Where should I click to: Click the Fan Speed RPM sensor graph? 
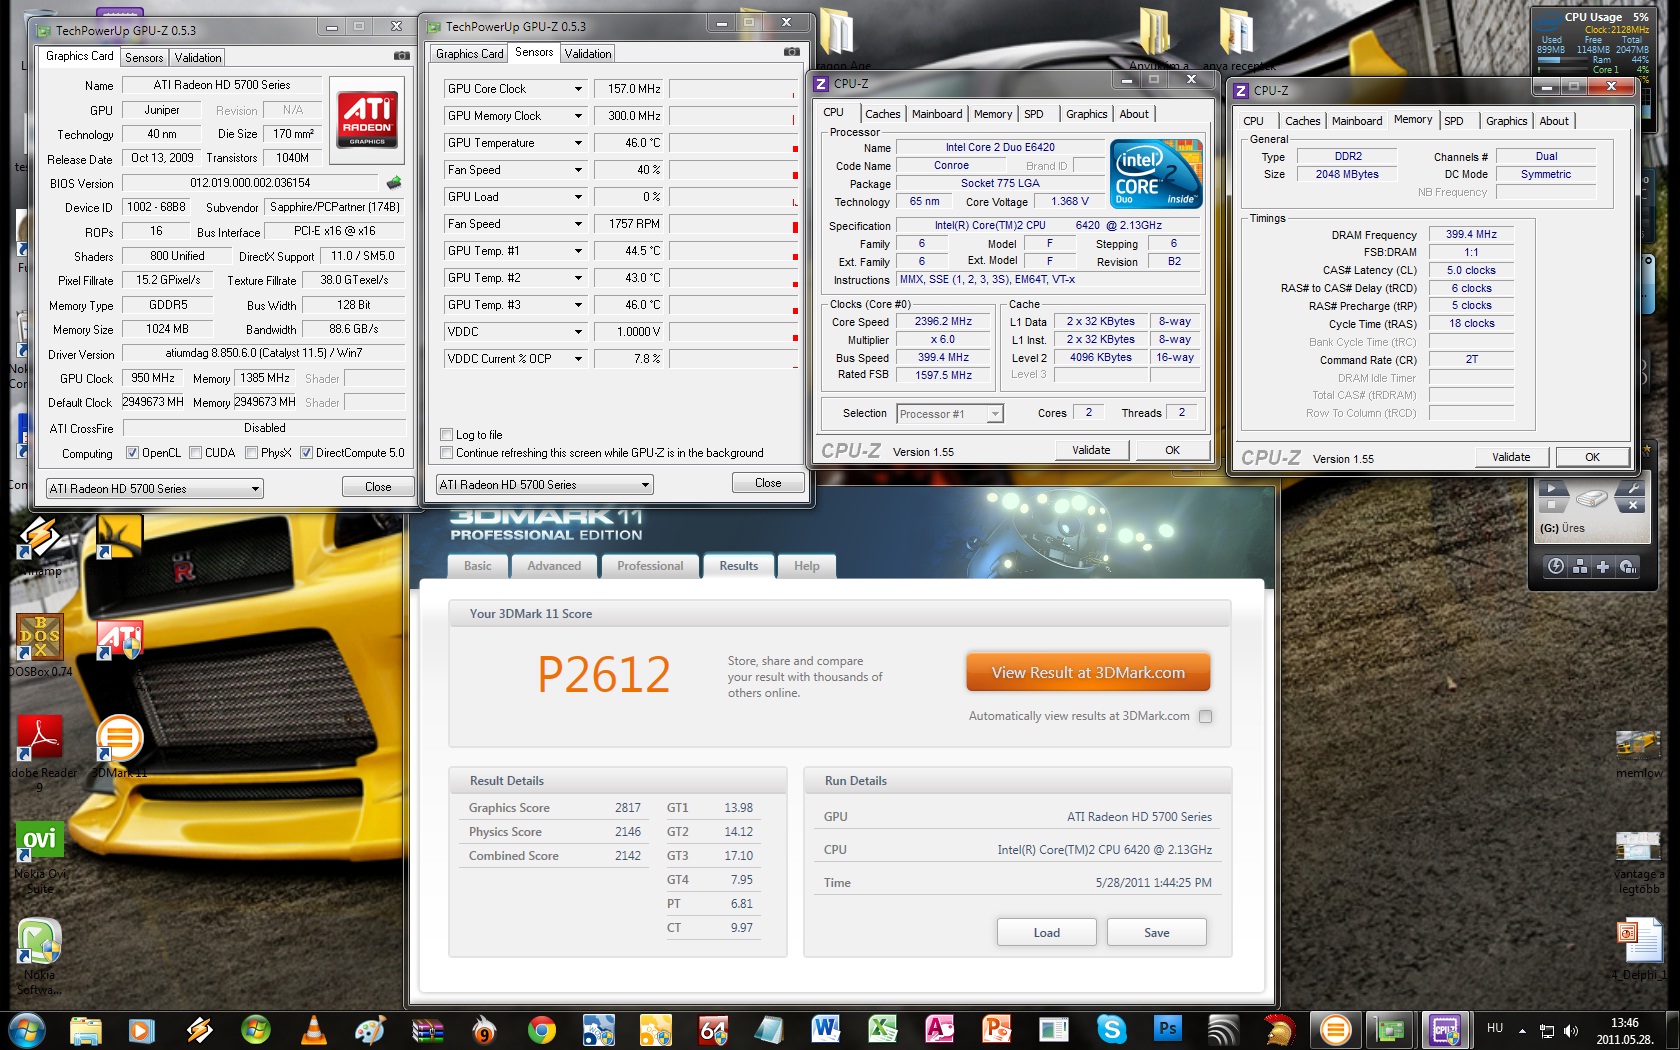pyautogui.click(x=734, y=224)
